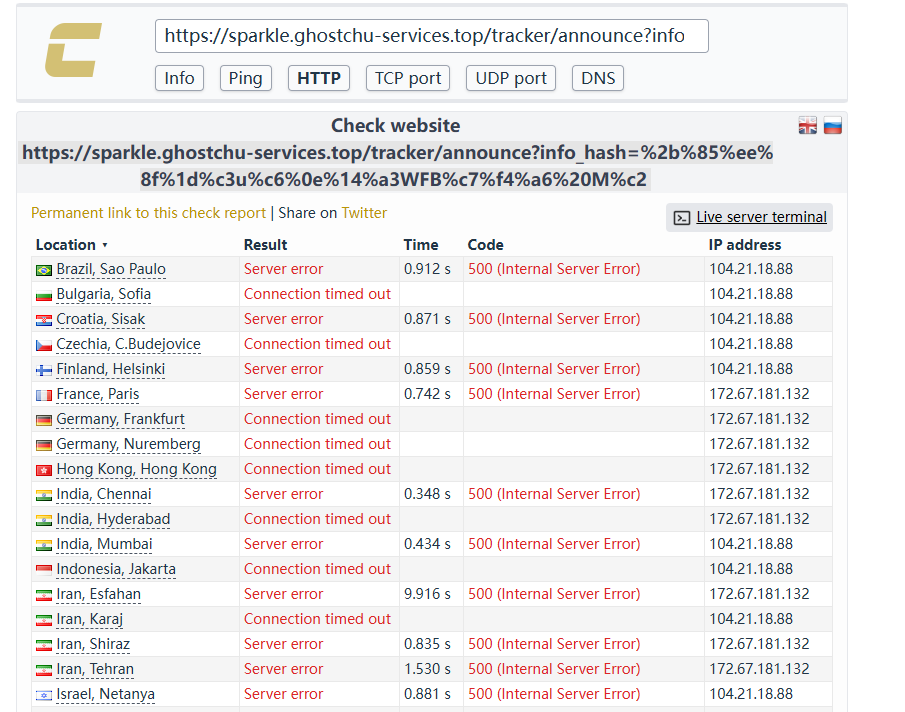905x712 pixels.
Task: Click the terminal icon beside Live server terminal
Action: [682, 218]
